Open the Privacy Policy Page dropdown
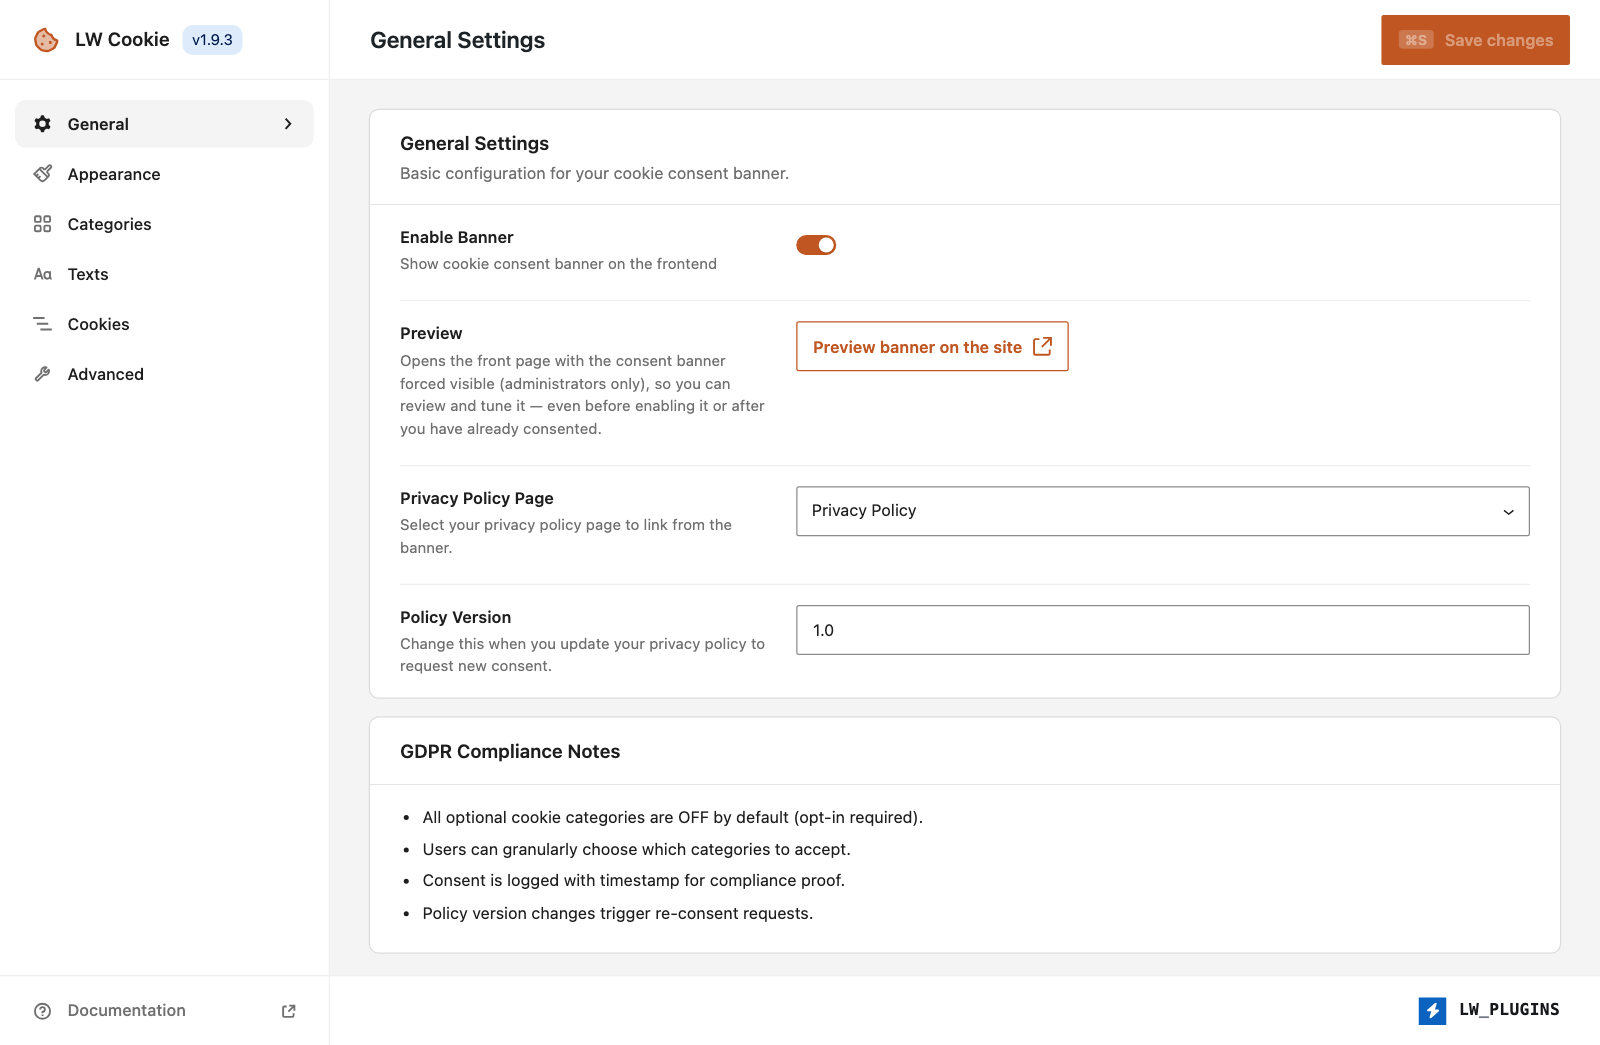 tap(1163, 511)
